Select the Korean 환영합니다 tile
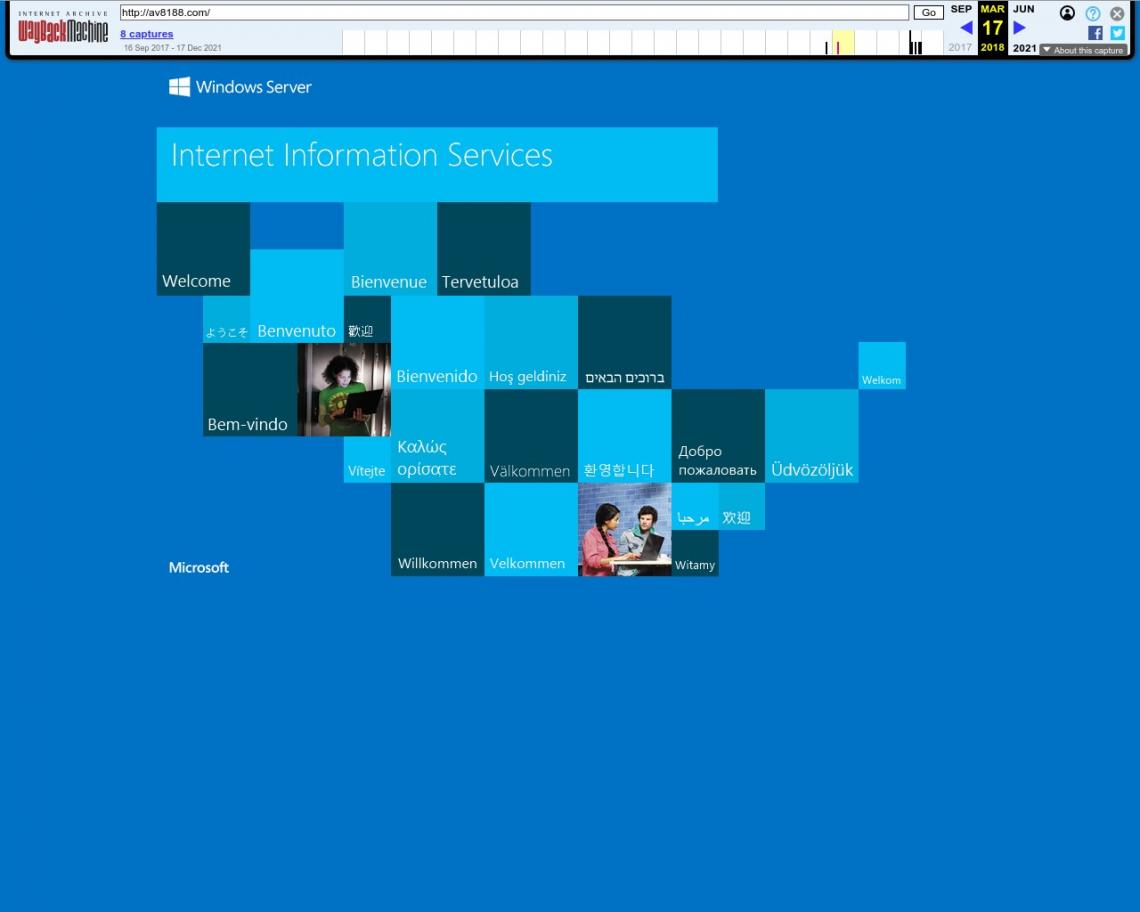Screen dimensions: 1140x912 click(625, 436)
